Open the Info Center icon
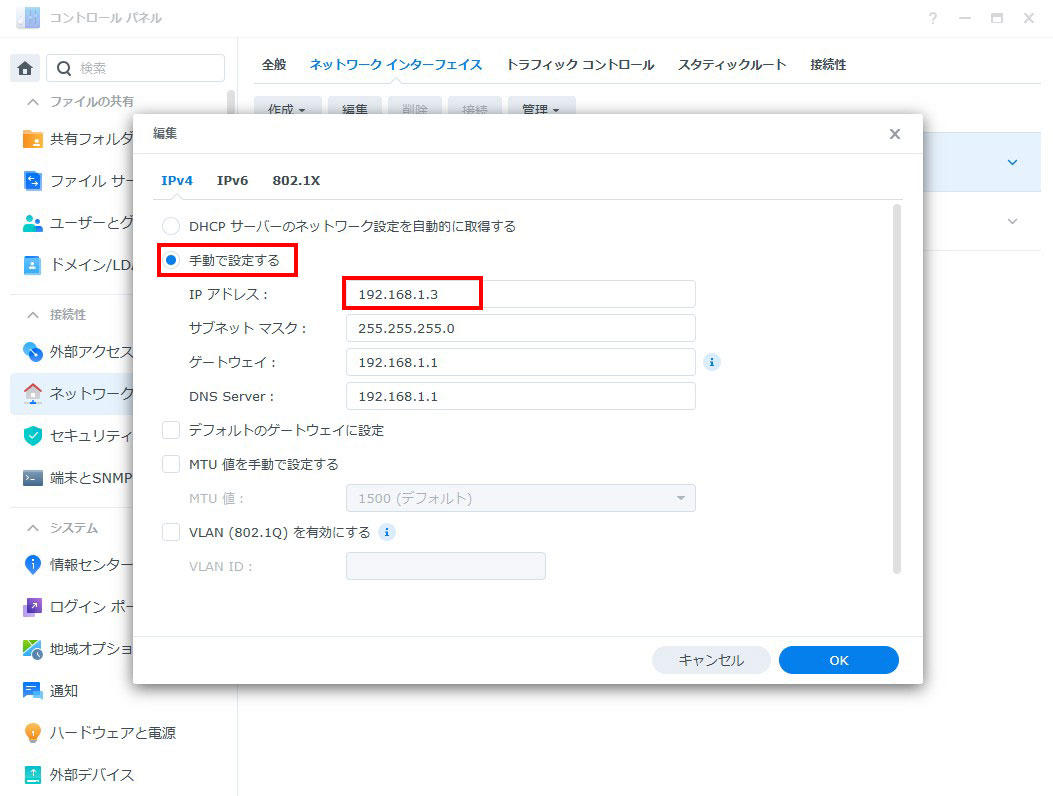The image size is (1053, 796). pos(33,565)
